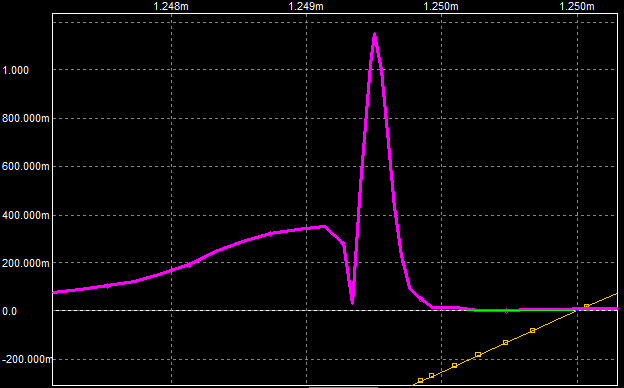Select the 1.000 y-axis label
The image size is (624, 388).
(16, 70)
